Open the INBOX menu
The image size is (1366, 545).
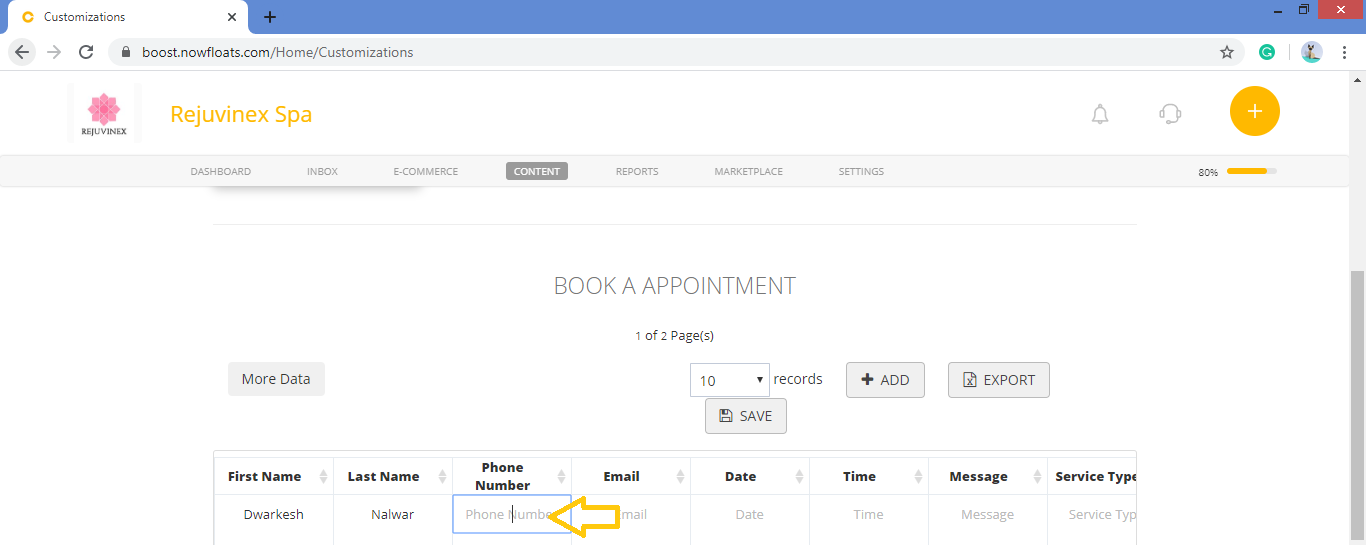(322, 171)
